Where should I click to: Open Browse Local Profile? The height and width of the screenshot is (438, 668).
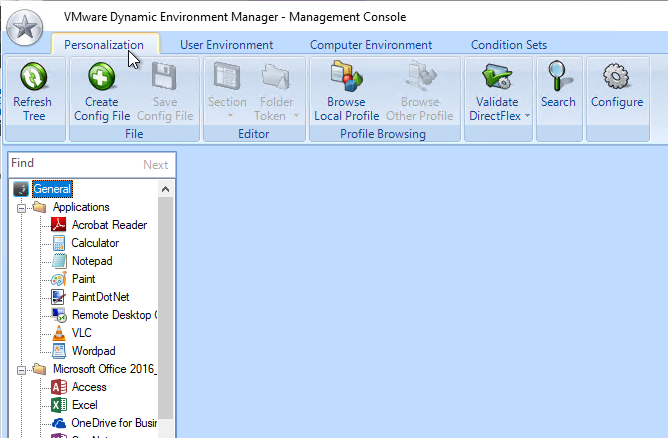coord(346,78)
